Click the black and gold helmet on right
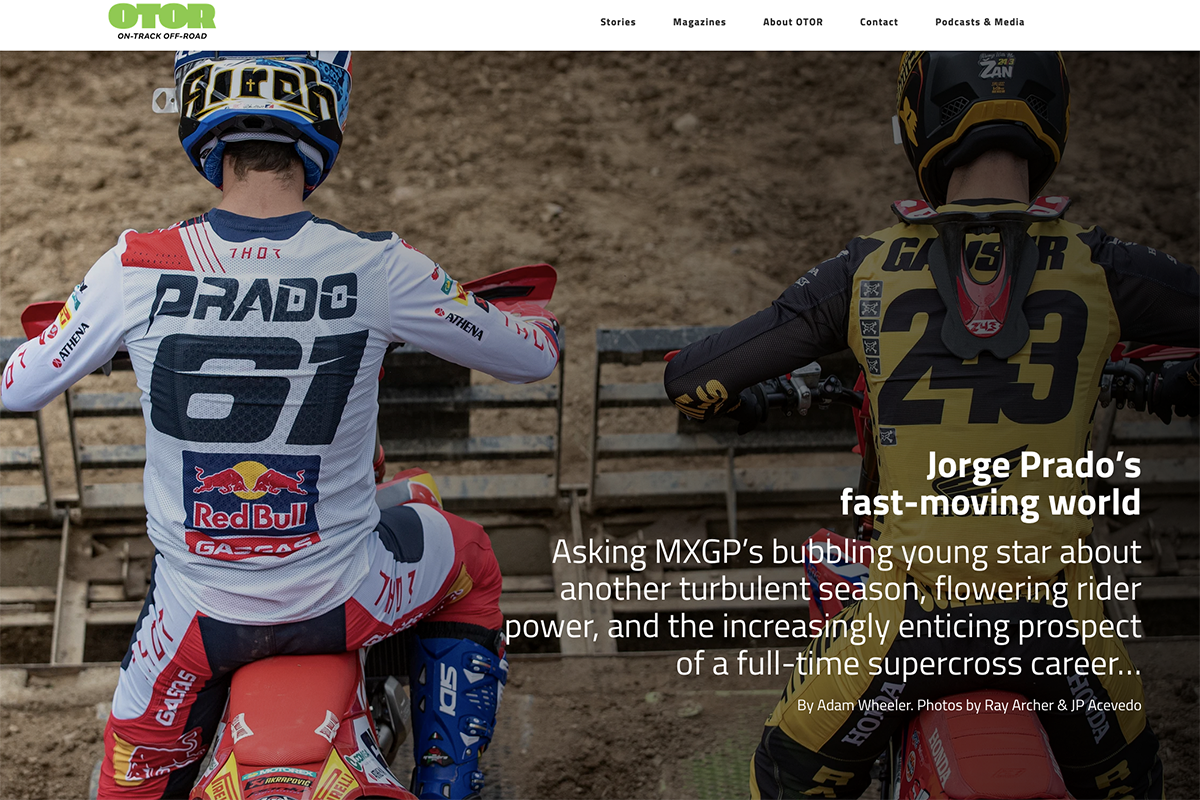The image size is (1200, 800). tap(983, 122)
